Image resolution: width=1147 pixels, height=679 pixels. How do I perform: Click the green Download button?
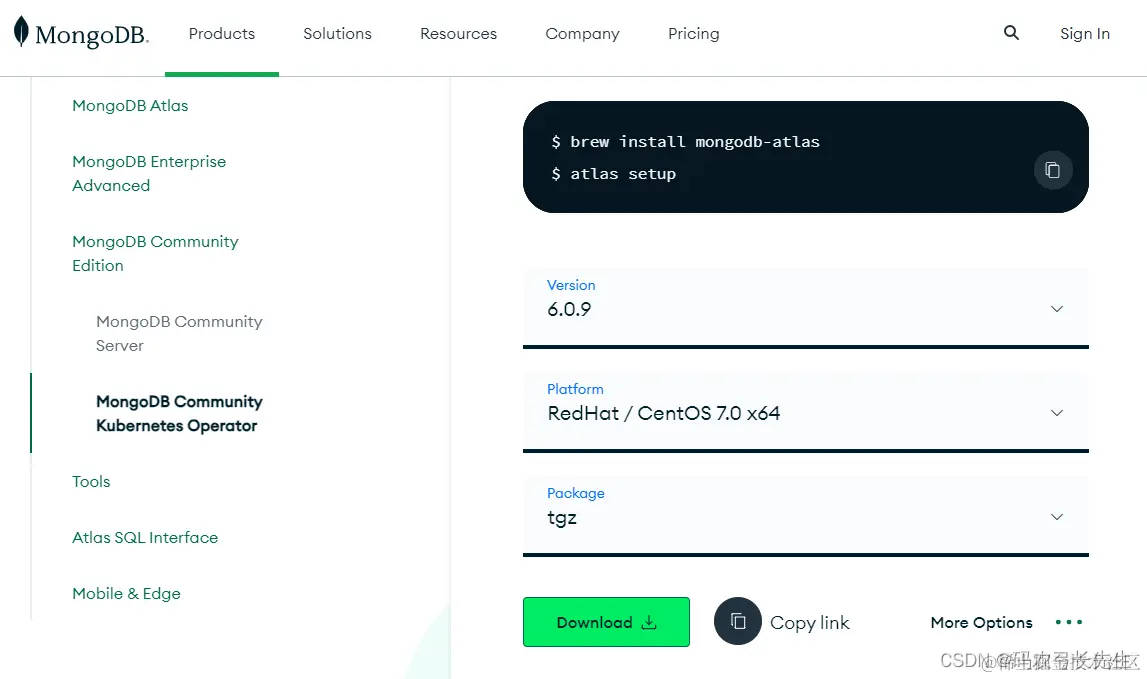point(606,622)
